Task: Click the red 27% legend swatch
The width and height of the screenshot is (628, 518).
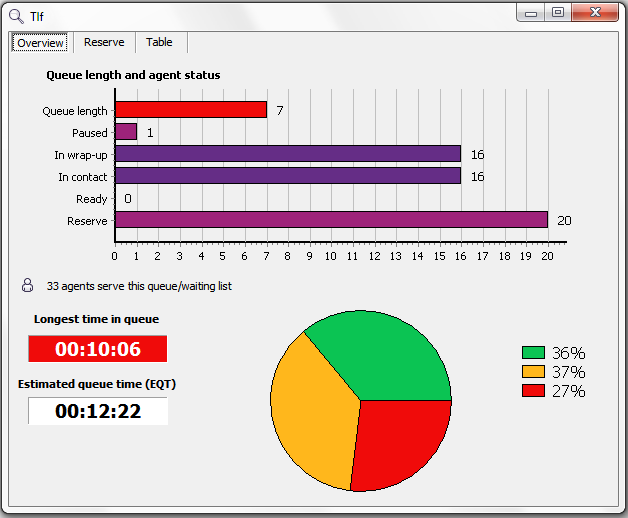Action: click(533, 391)
